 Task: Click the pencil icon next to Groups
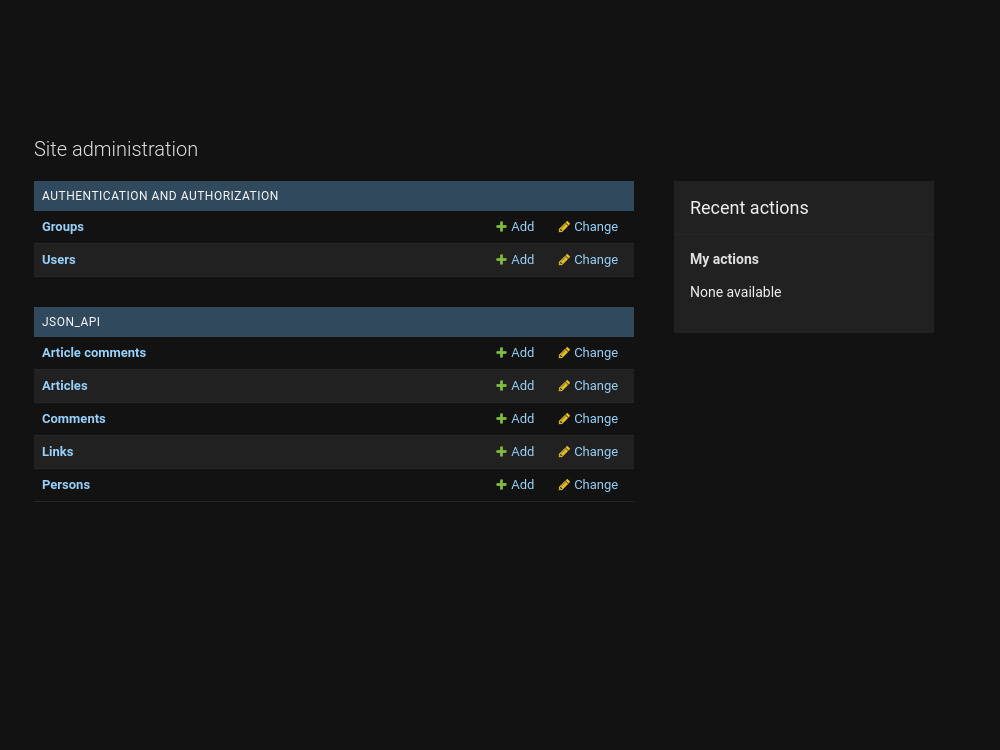click(x=564, y=226)
